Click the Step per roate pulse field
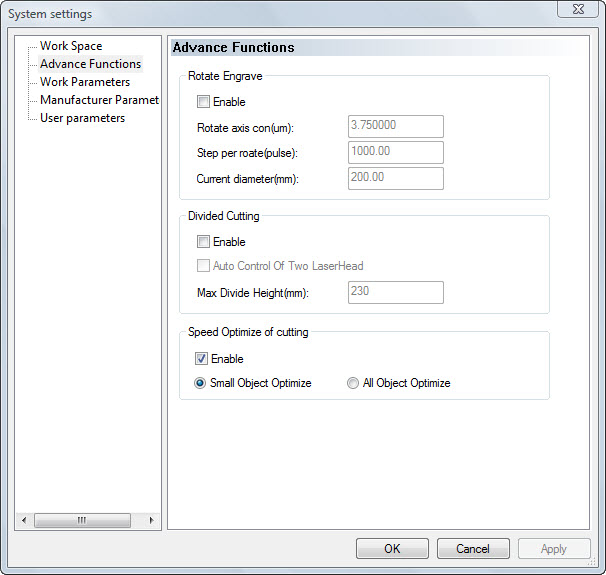This screenshot has width=606, height=575. [395, 152]
